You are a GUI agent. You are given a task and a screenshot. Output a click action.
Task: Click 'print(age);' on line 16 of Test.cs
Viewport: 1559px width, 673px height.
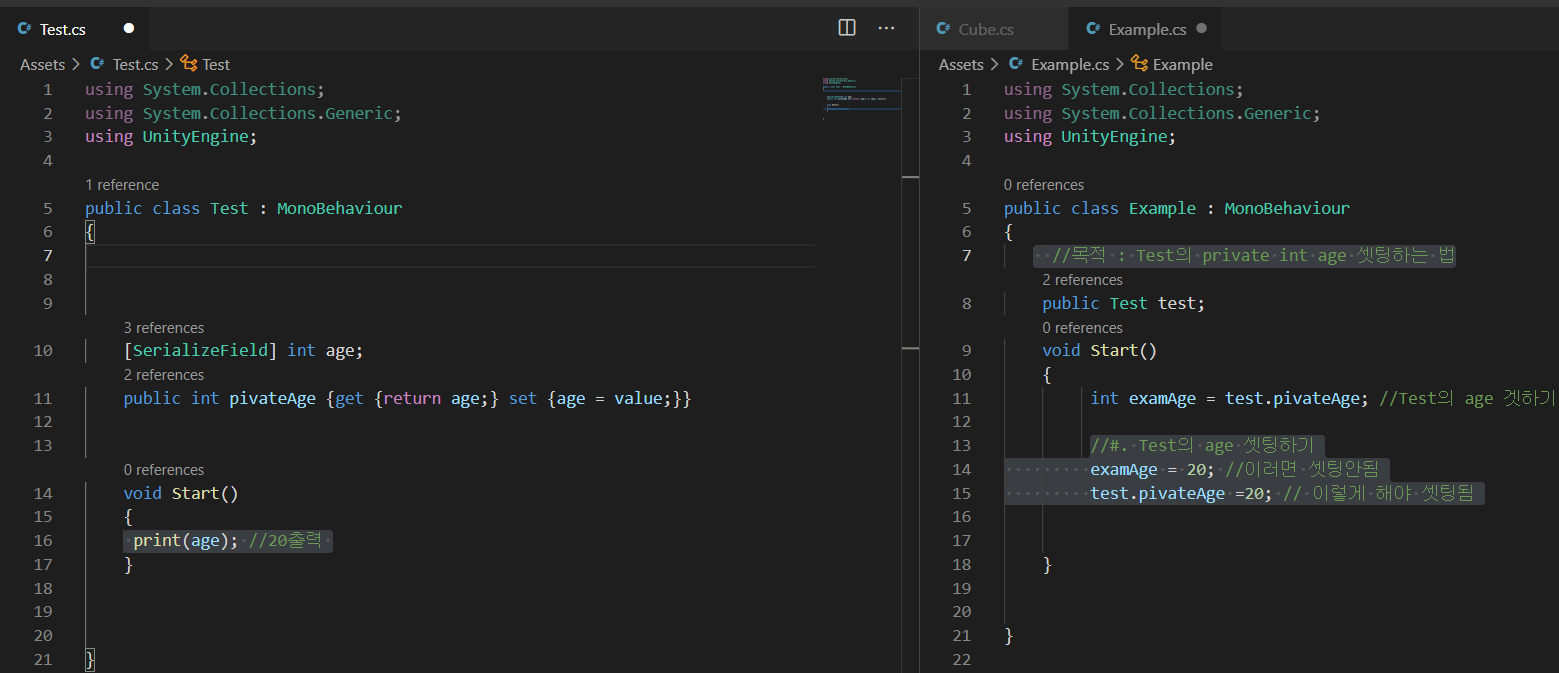click(x=186, y=541)
